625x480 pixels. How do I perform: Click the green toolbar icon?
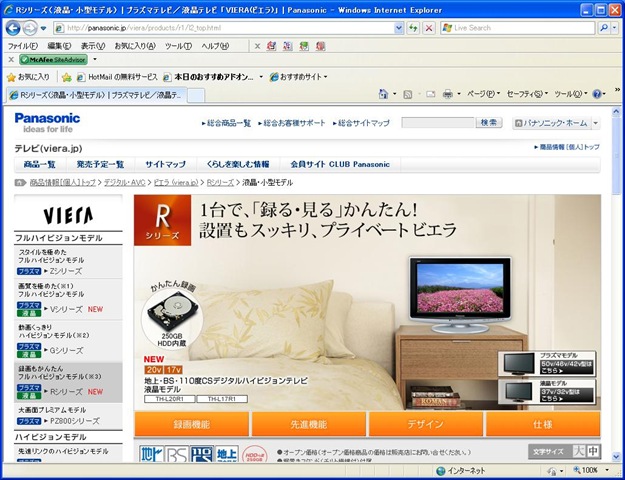[304, 46]
